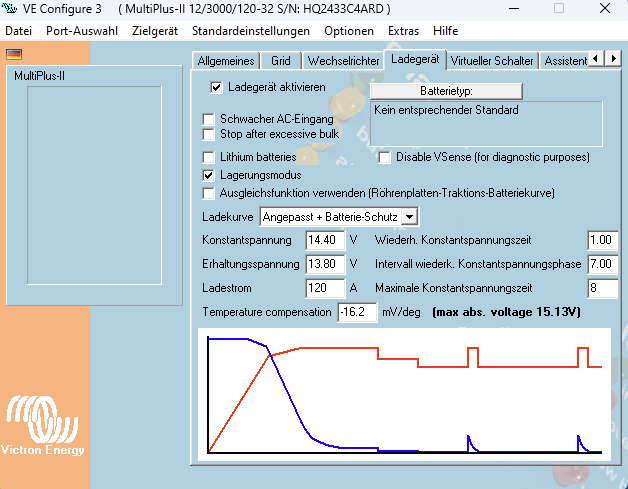Screen dimensions: 628x489
Task: Click Maximale Konstantspannungszeit 8 field
Action: (602, 288)
